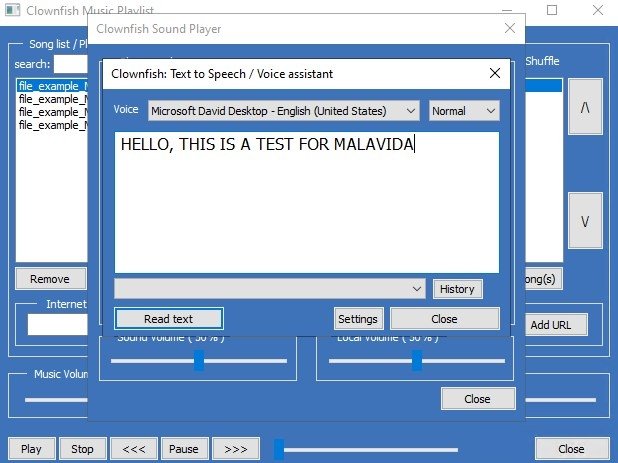Click the Music Playlist window app icon
Image resolution: width=618 pixels, height=463 pixels.
click(12, 10)
